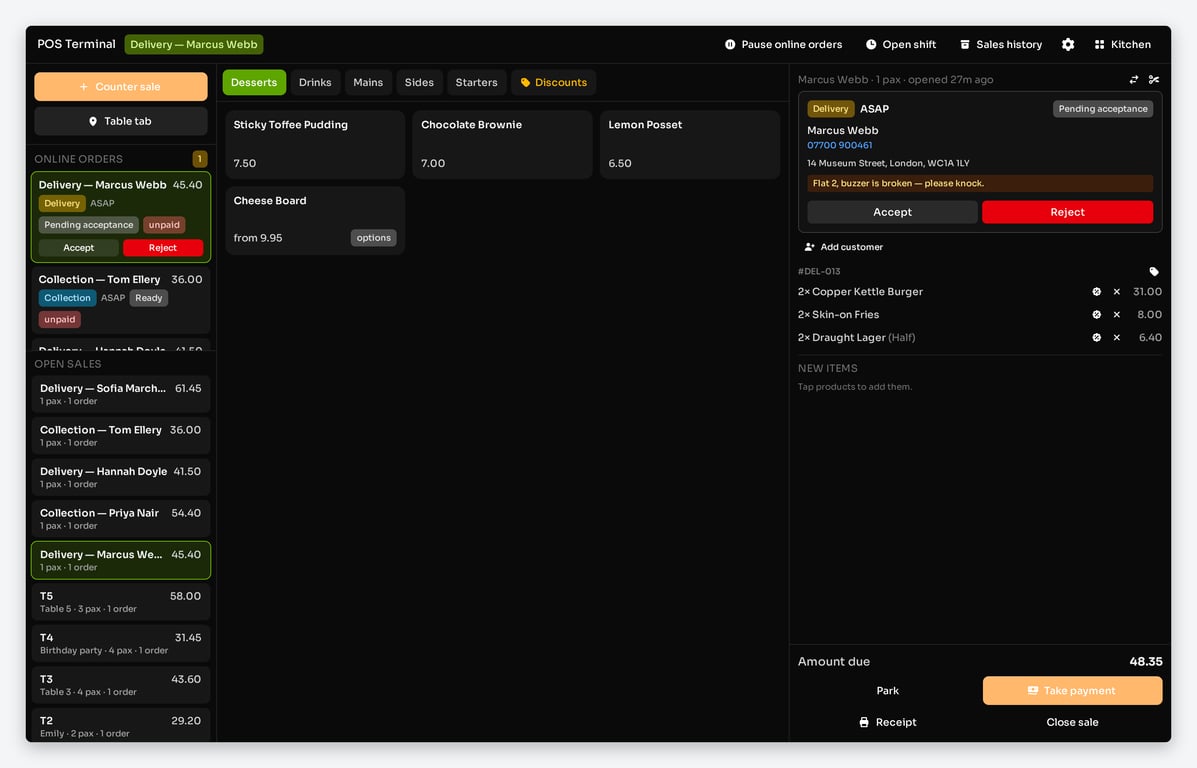
Task: Go to the Kitchen view label
Action: 1131,44
